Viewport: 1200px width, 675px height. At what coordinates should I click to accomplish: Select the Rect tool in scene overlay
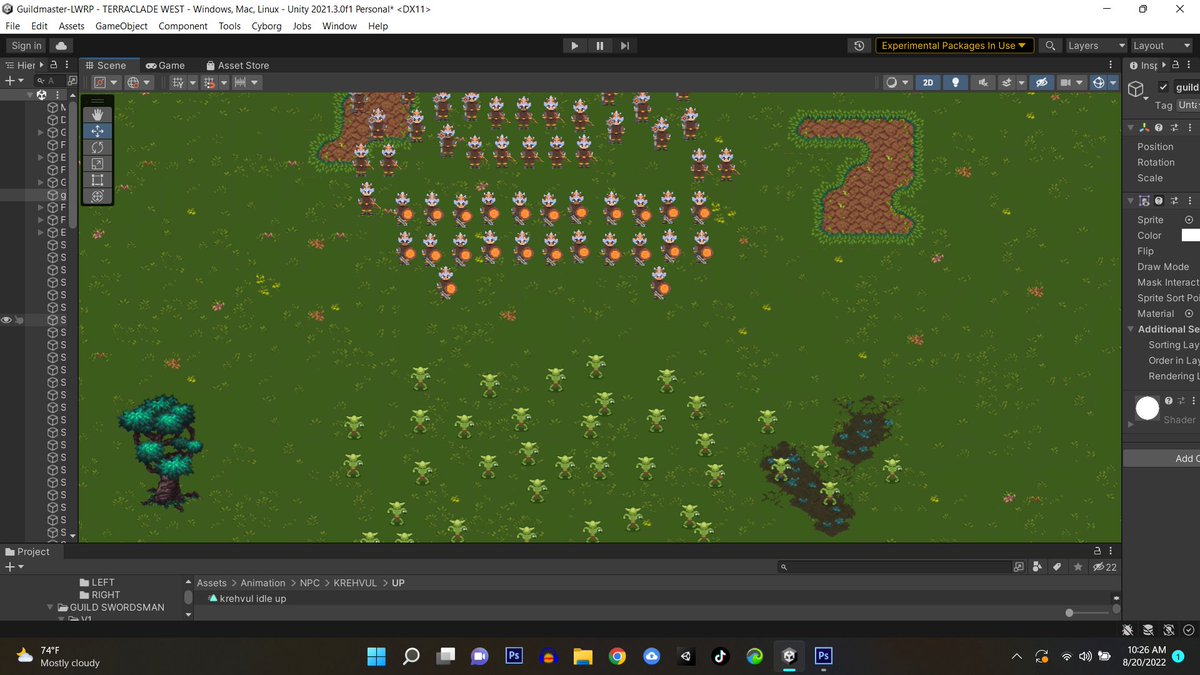(x=97, y=180)
